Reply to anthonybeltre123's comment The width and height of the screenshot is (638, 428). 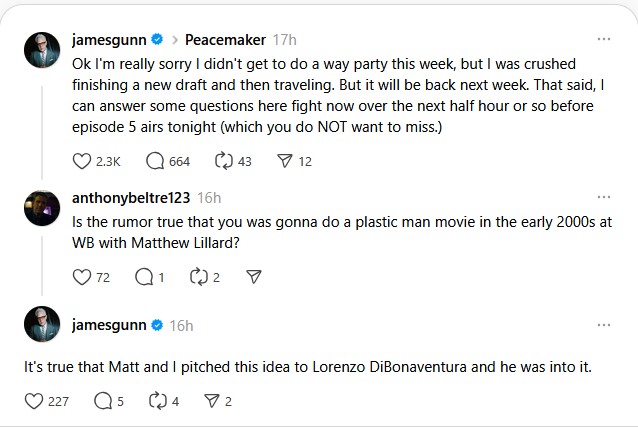point(143,277)
